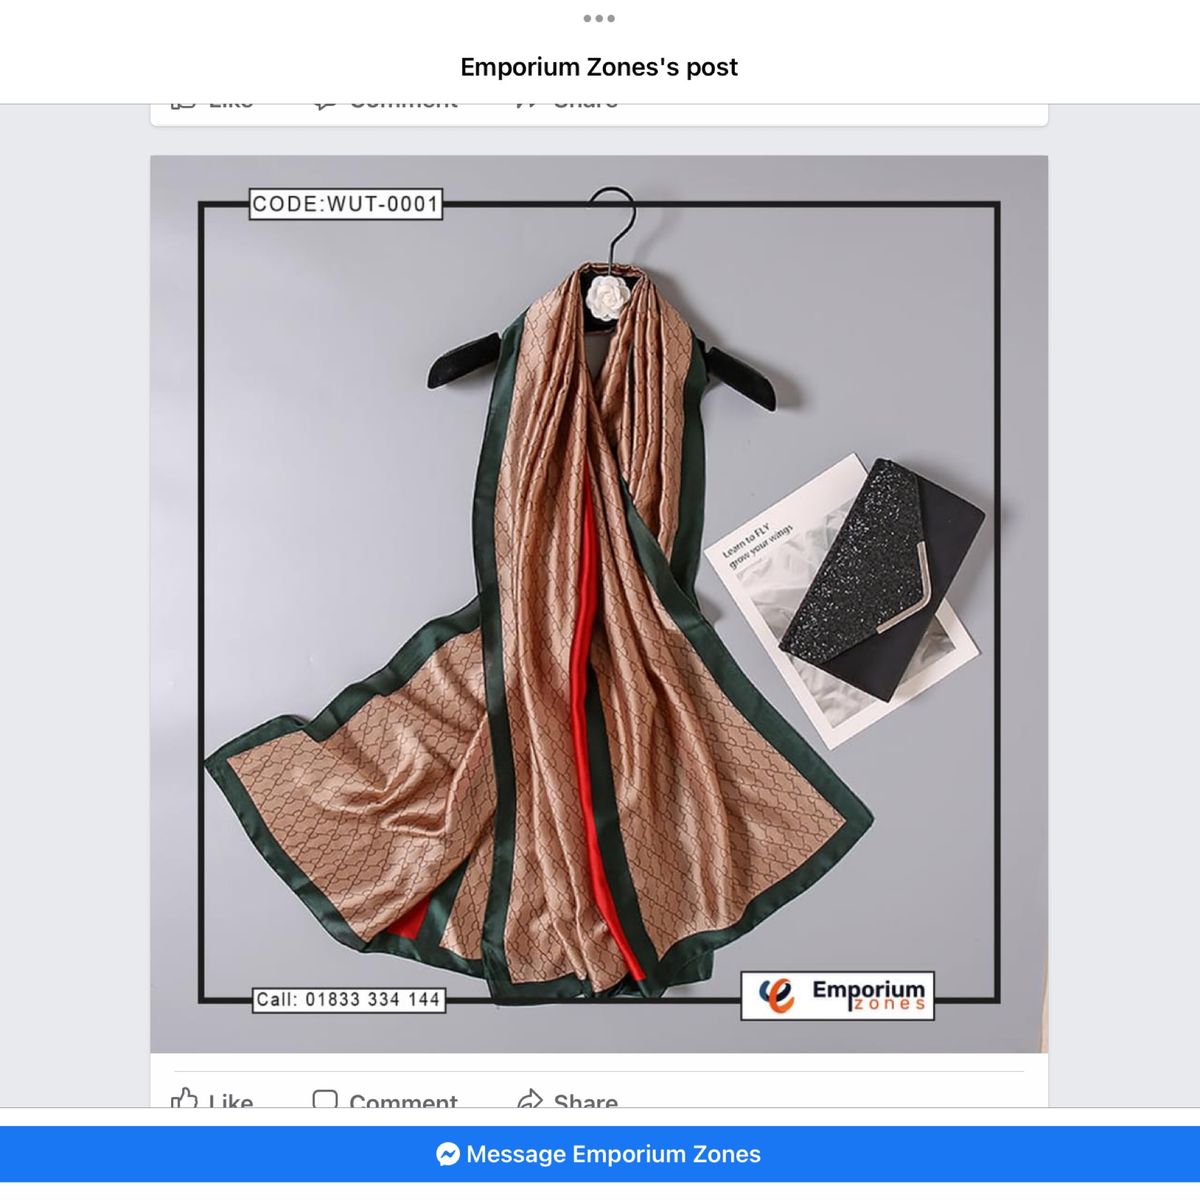Click the thumbs-up Like icon below the scarf photo
The image size is (1200, 1200).
(x=184, y=1098)
